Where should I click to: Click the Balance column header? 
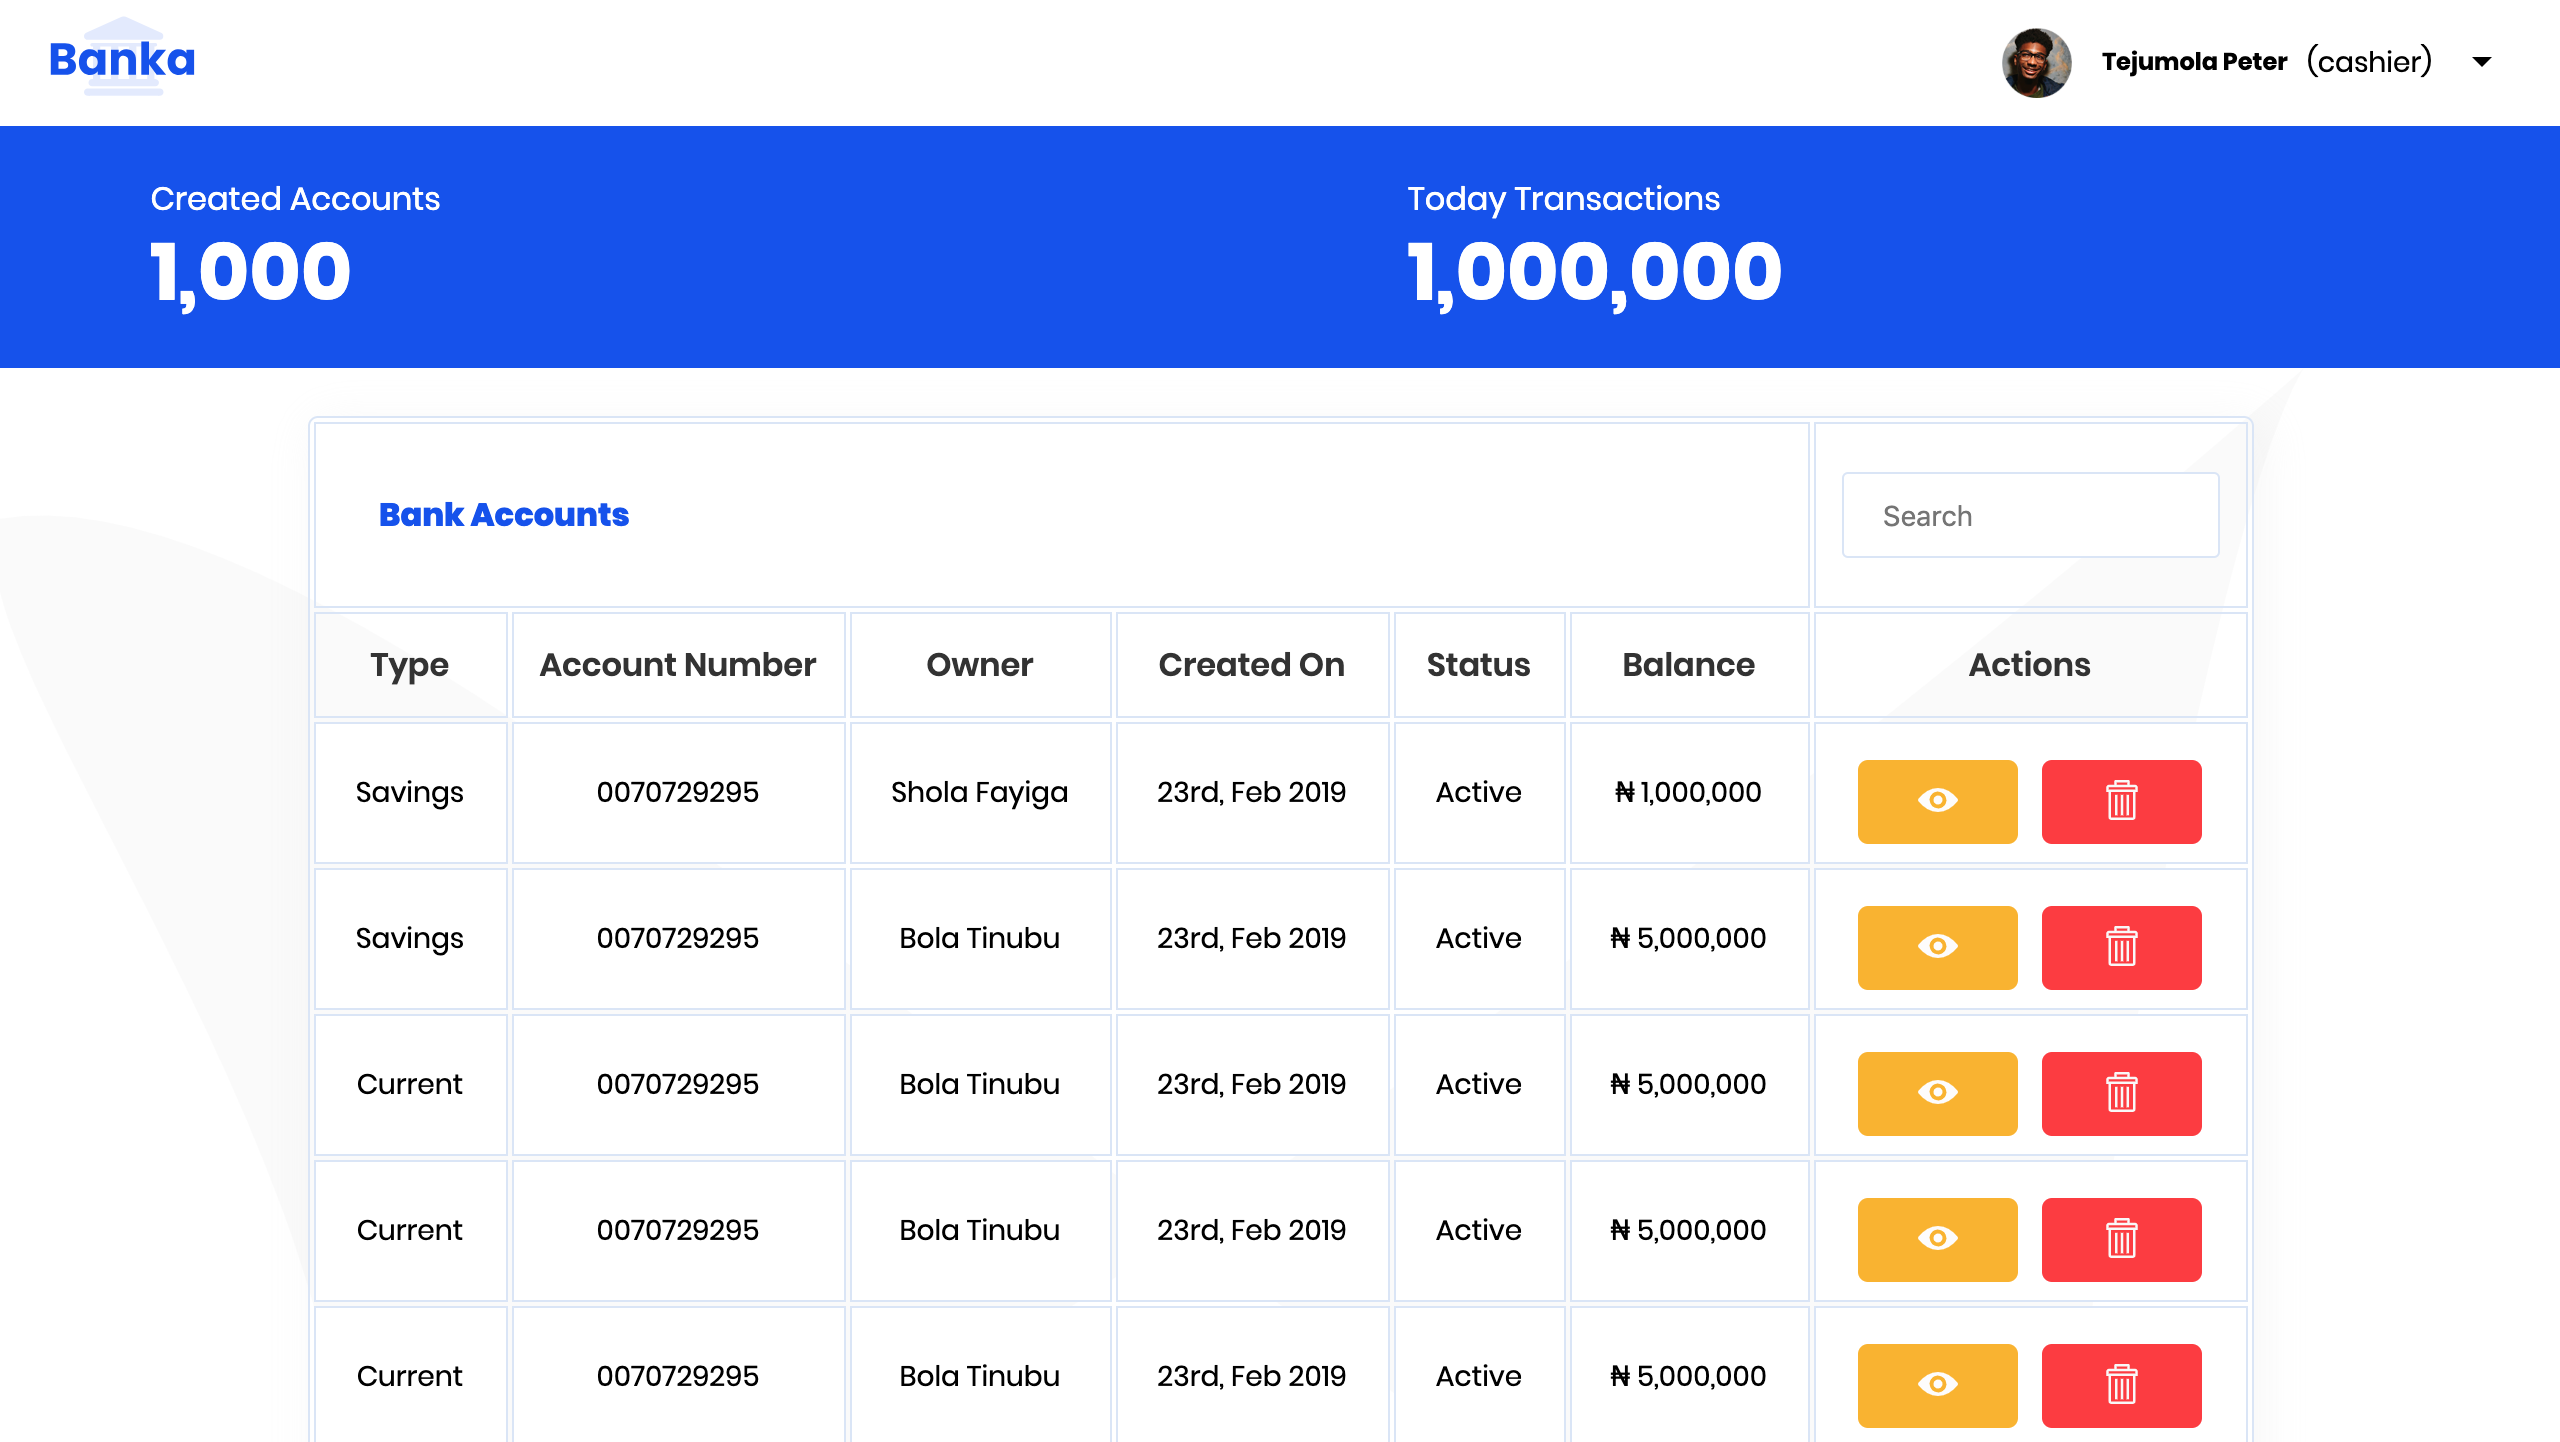coord(1688,665)
